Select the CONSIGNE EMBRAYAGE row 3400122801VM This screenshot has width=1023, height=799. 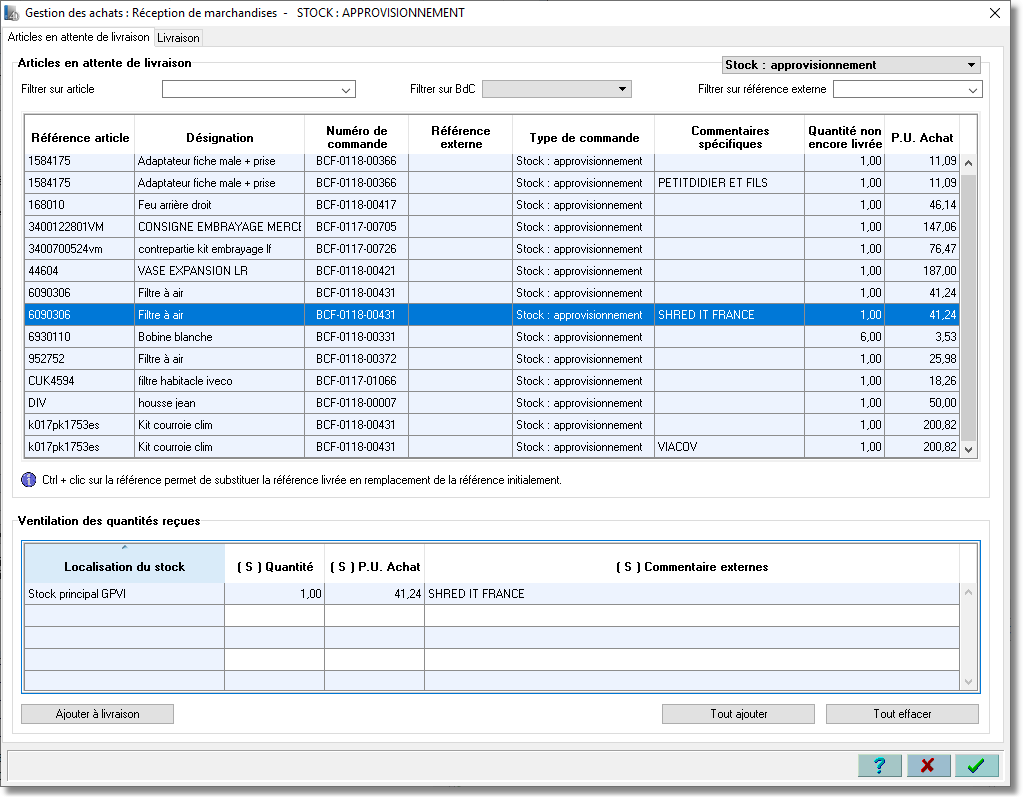492,227
